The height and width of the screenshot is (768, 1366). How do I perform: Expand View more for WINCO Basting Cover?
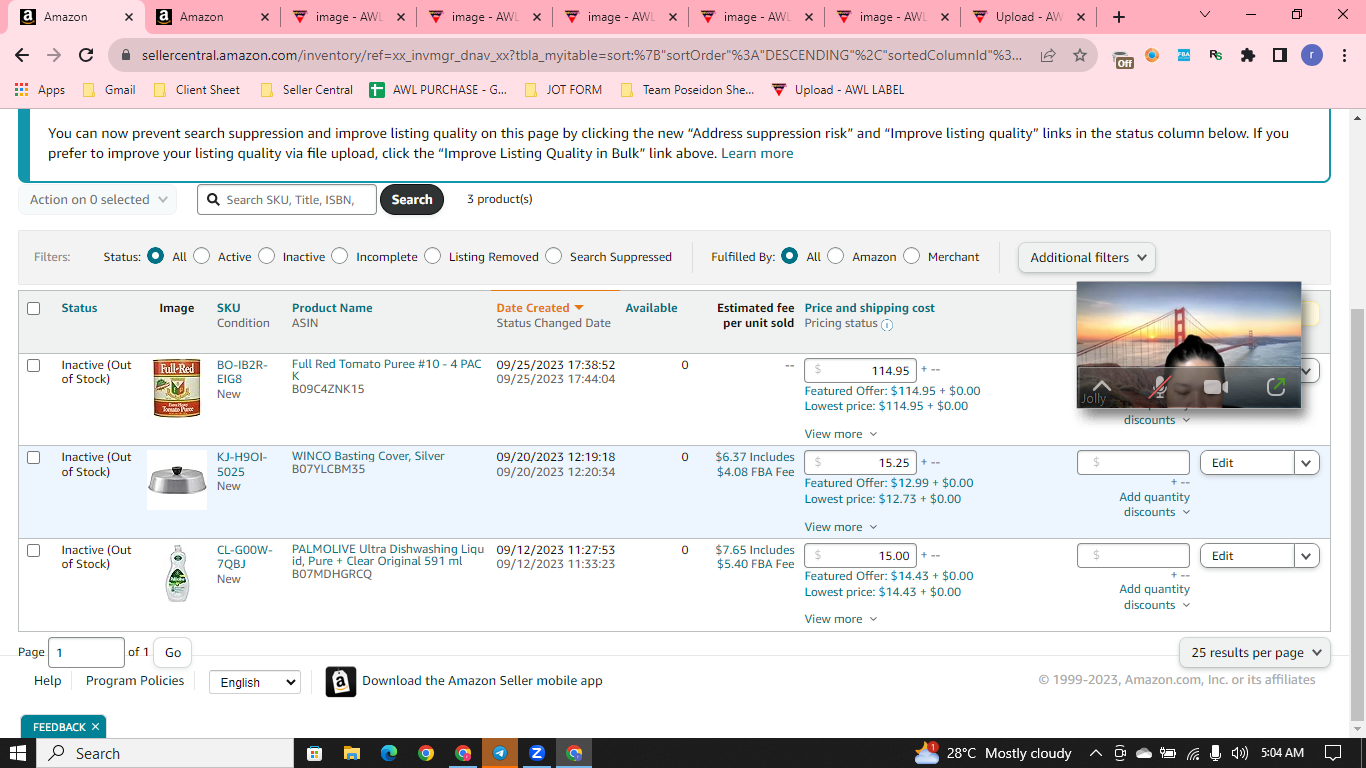pos(840,527)
